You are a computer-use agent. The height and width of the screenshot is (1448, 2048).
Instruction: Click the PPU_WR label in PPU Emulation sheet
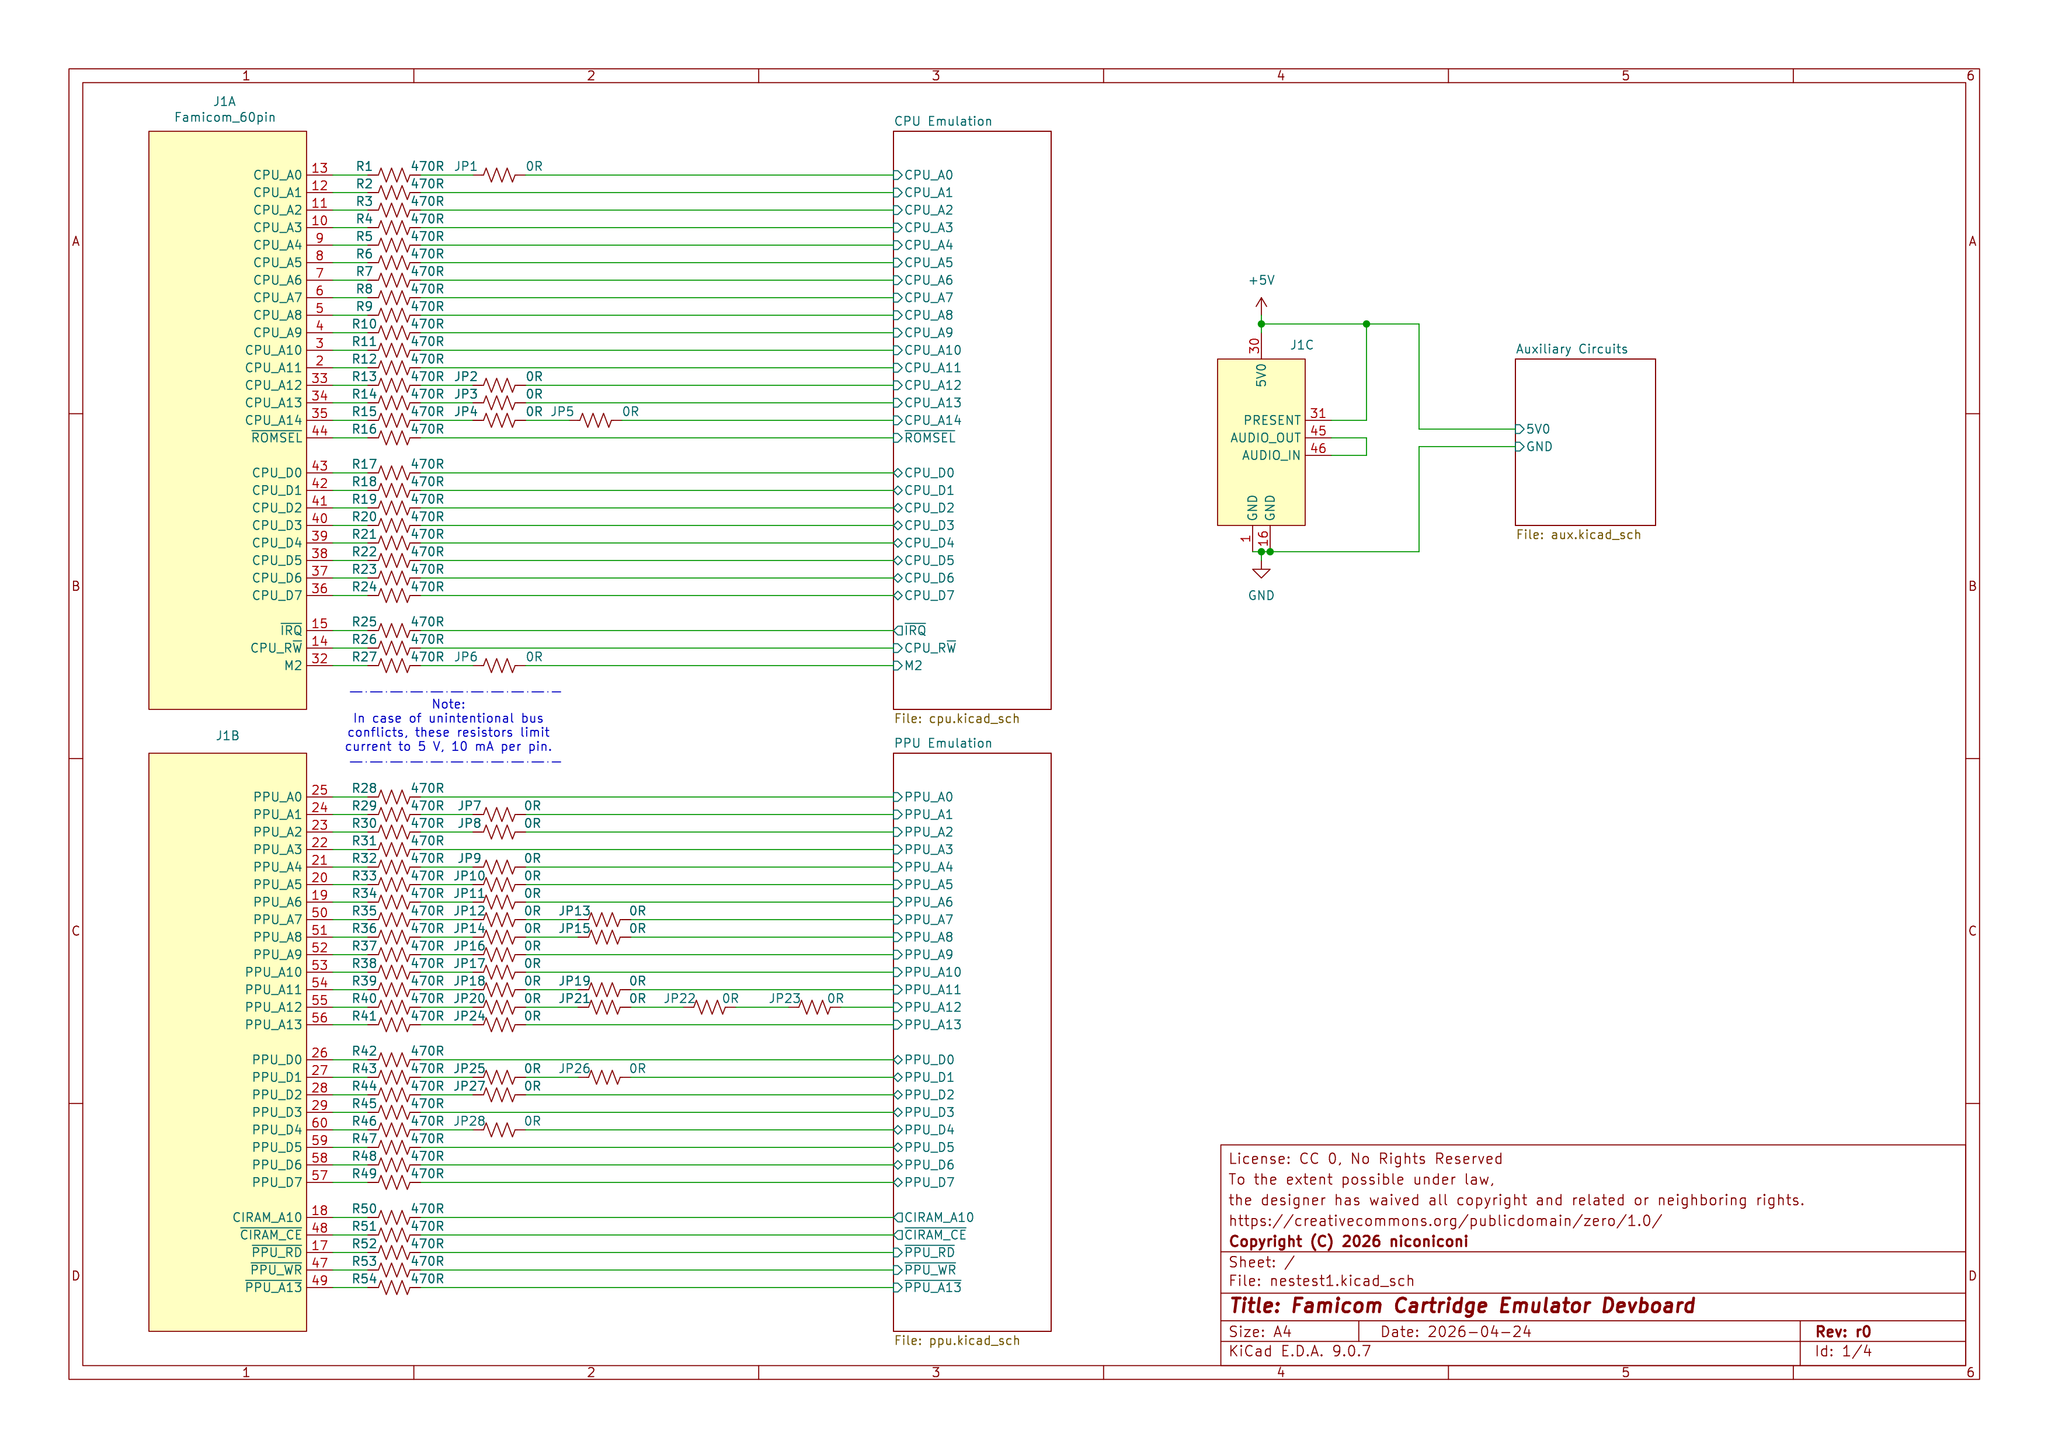pyautogui.click(x=929, y=1270)
